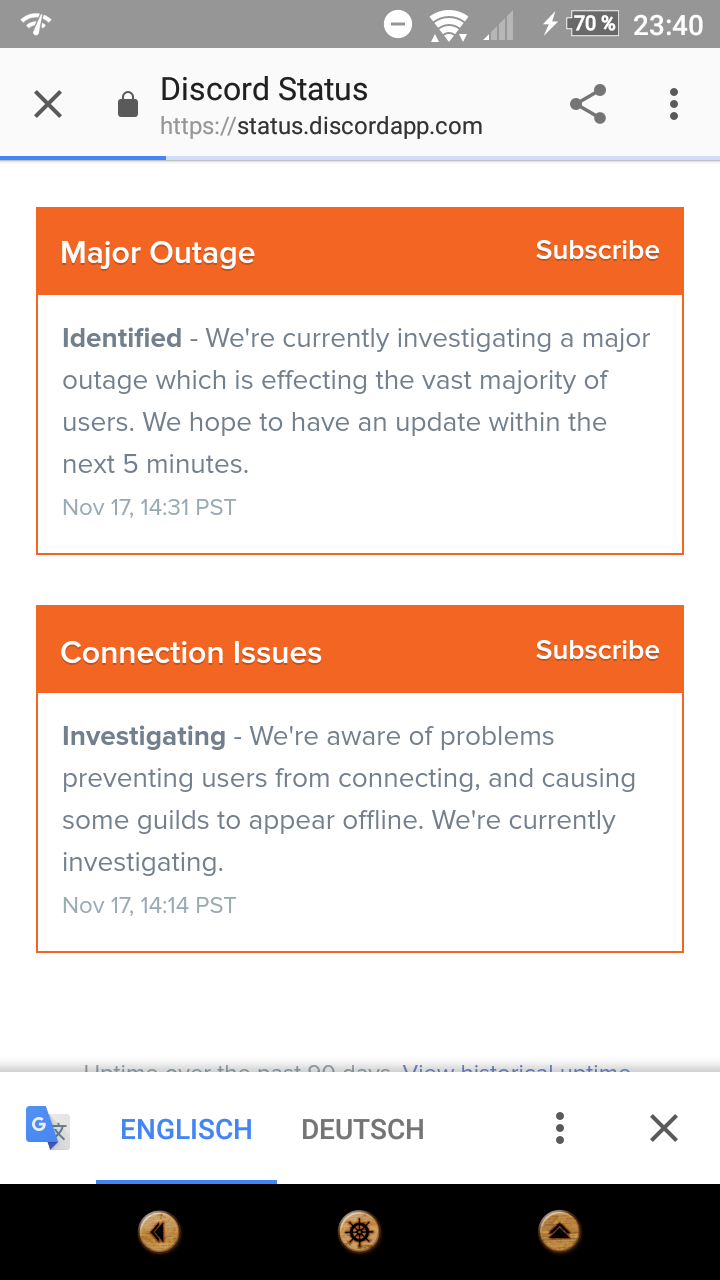Open the Major Outage incident title
The height and width of the screenshot is (1280, 720).
click(158, 253)
